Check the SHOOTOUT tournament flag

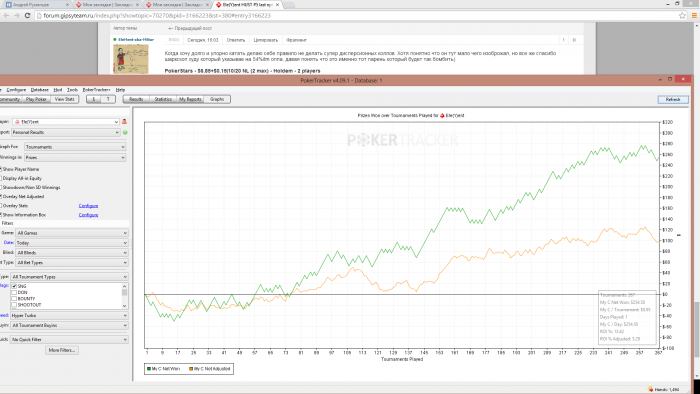tap(14, 305)
